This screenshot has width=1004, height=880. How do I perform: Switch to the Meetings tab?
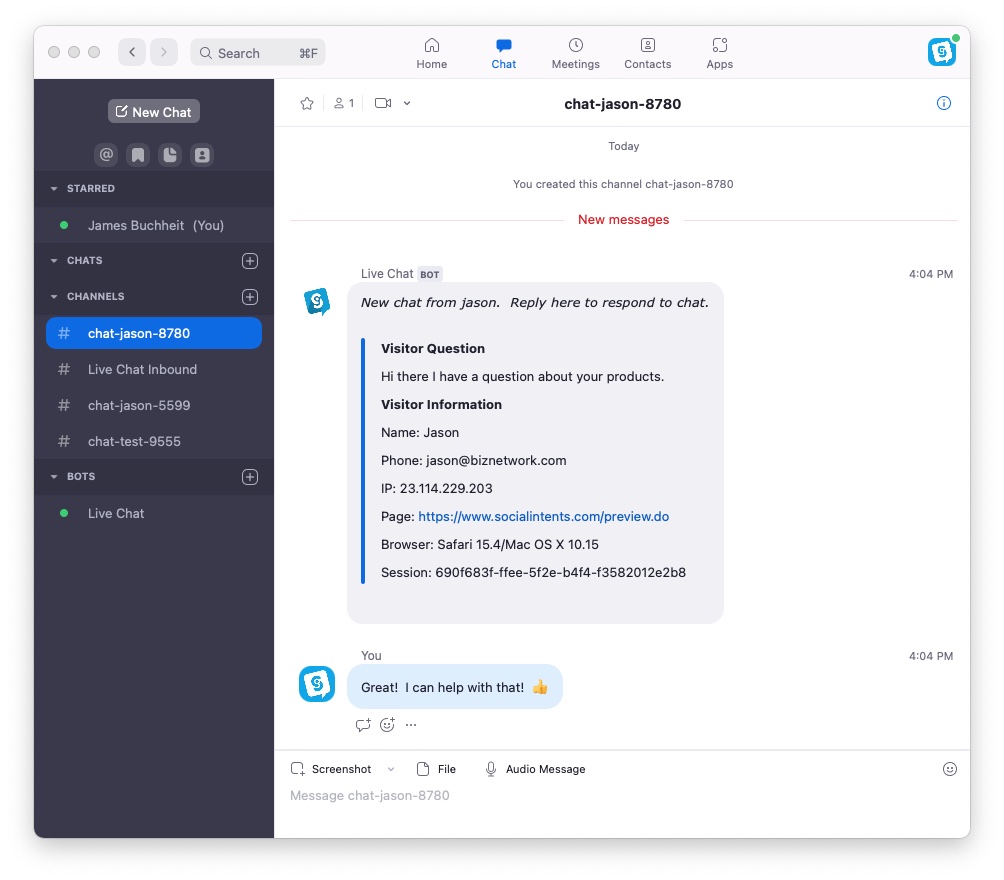[575, 52]
